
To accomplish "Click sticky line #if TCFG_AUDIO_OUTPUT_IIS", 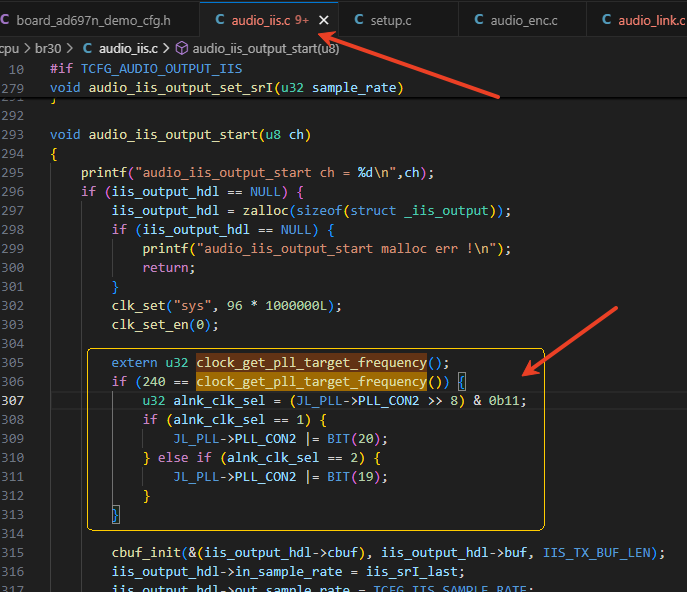I will [146, 69].
